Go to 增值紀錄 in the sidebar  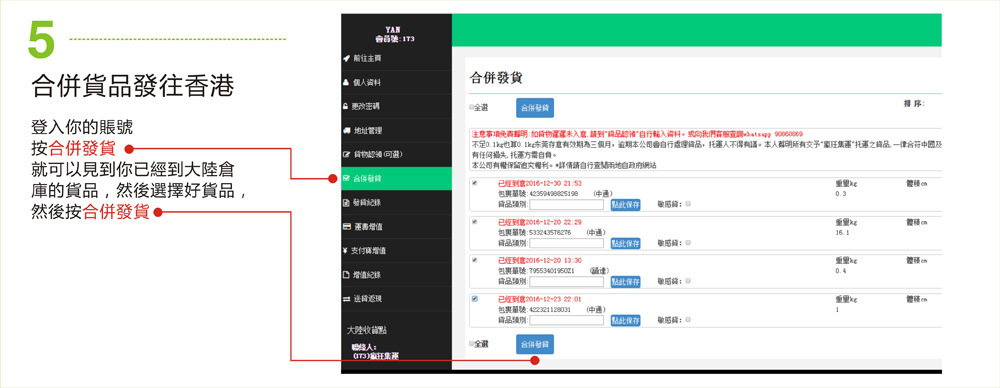click(396, 275)
